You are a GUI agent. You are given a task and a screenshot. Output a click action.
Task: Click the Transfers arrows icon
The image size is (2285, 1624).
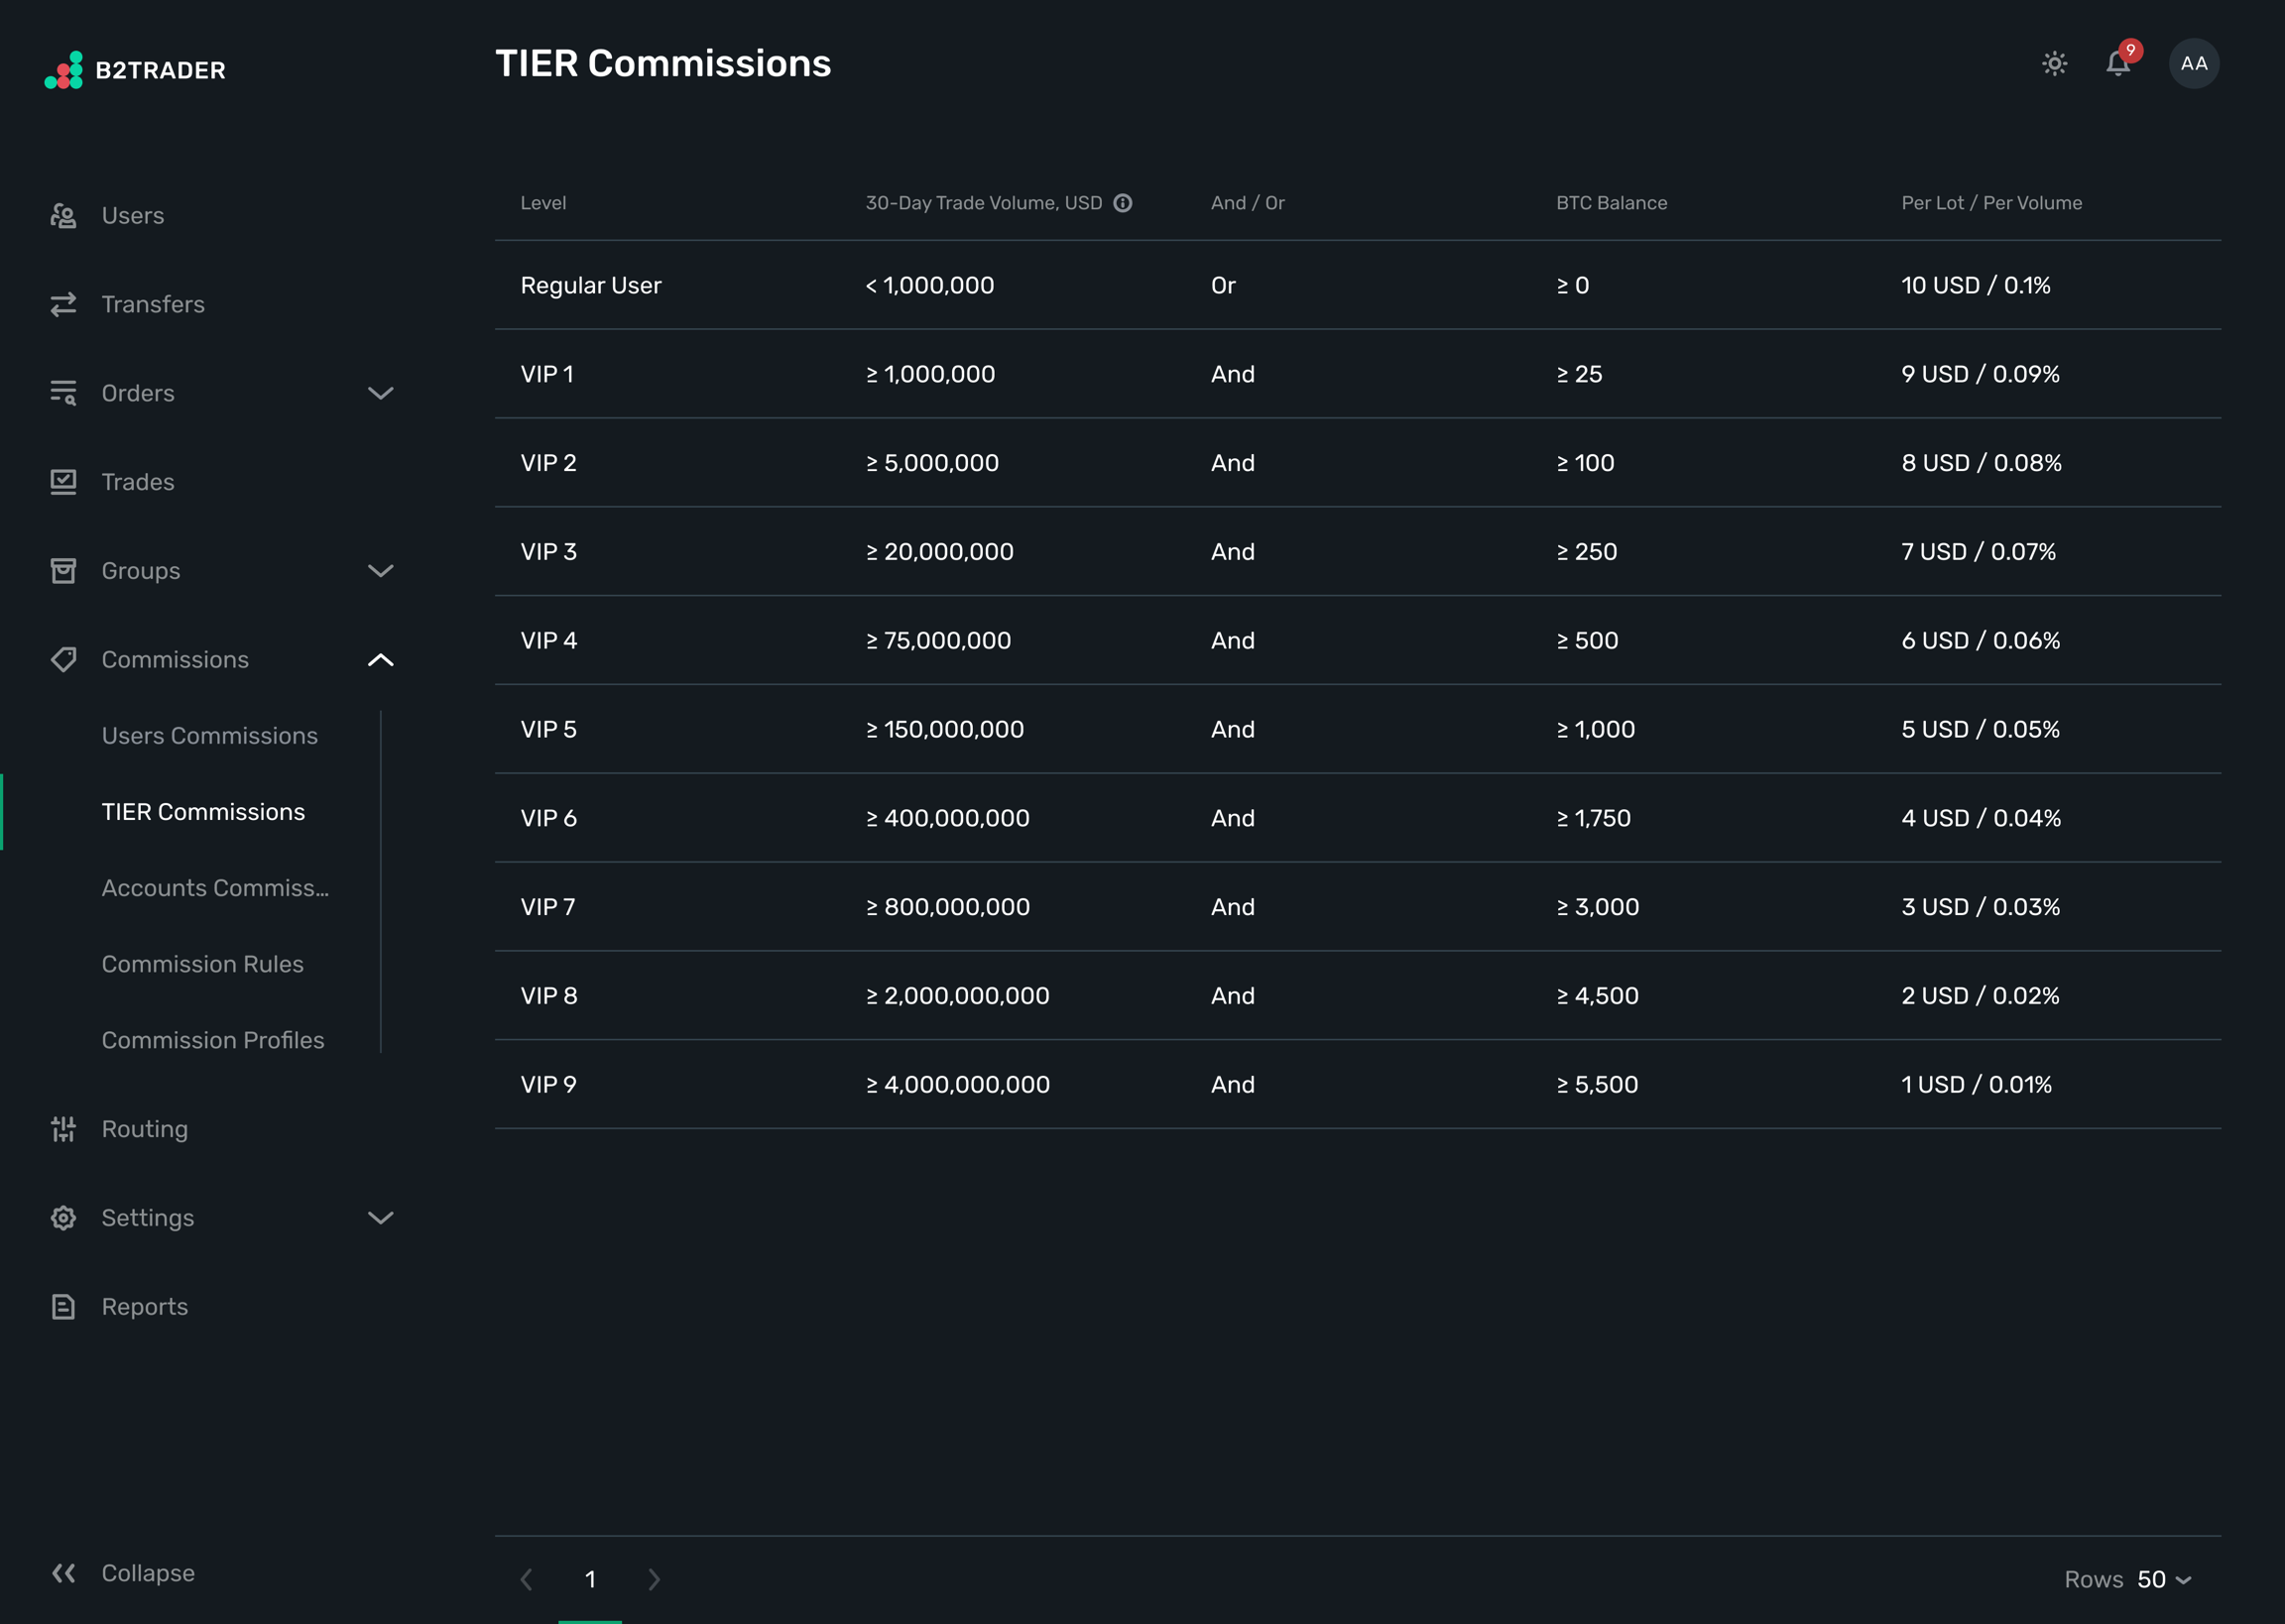tap(64, 304)
